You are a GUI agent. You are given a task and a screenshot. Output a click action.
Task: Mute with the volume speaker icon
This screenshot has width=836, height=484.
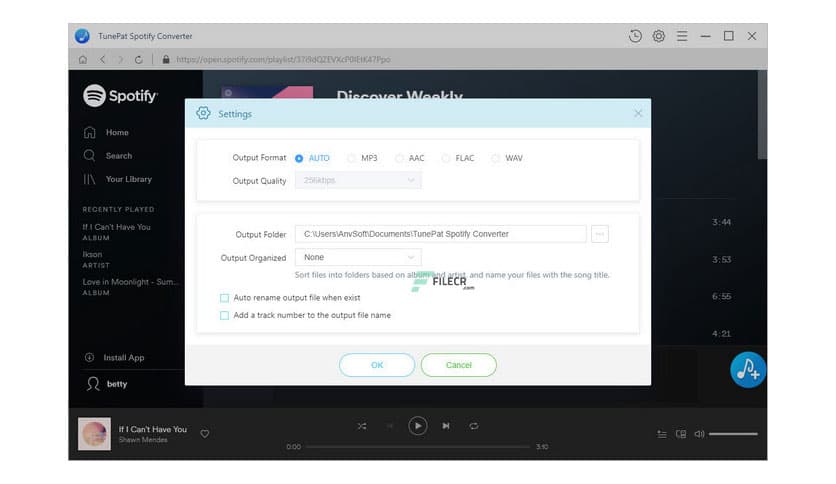(699, 434)
